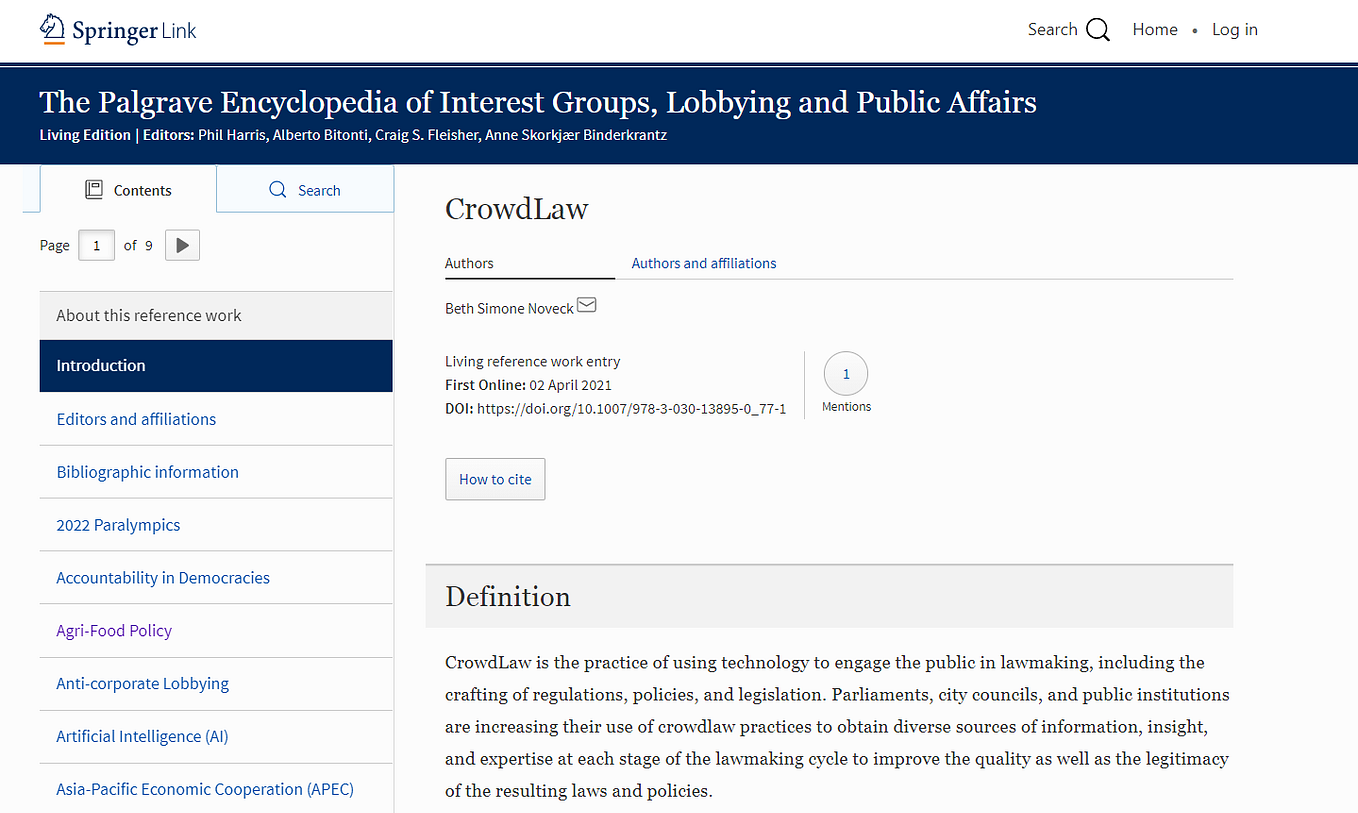
Task: Open the Authors and affiliations tab
Action: tap(704, 263)
